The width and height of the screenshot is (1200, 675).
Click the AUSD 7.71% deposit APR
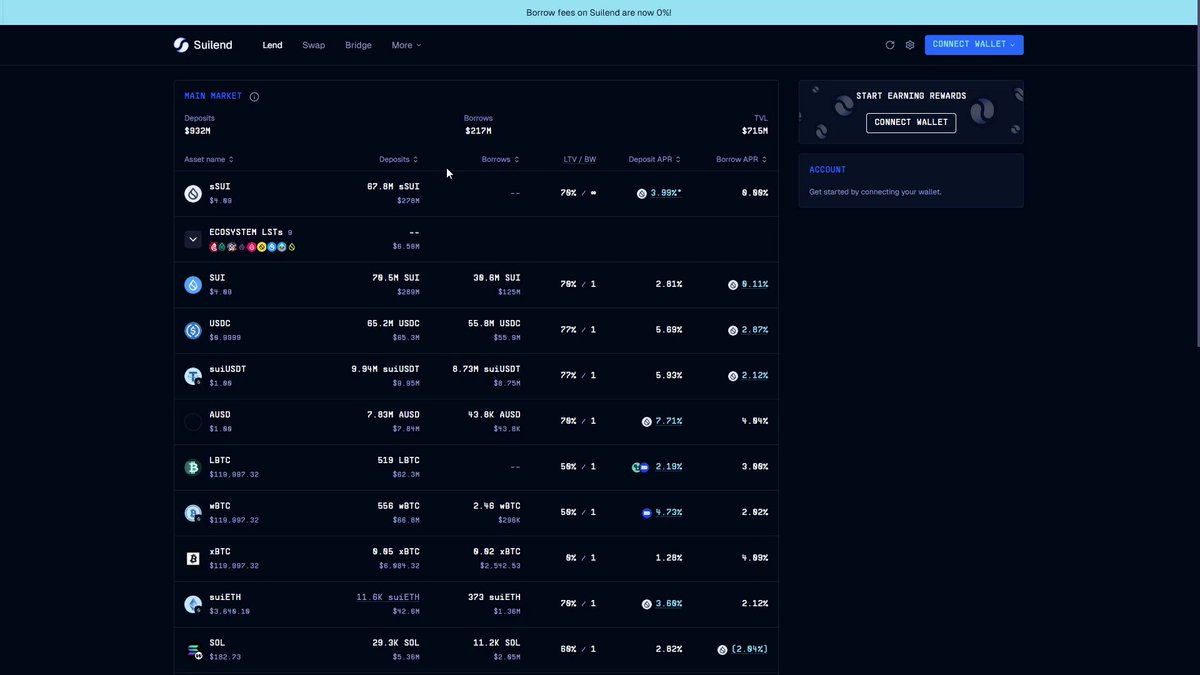coord(669,421)
